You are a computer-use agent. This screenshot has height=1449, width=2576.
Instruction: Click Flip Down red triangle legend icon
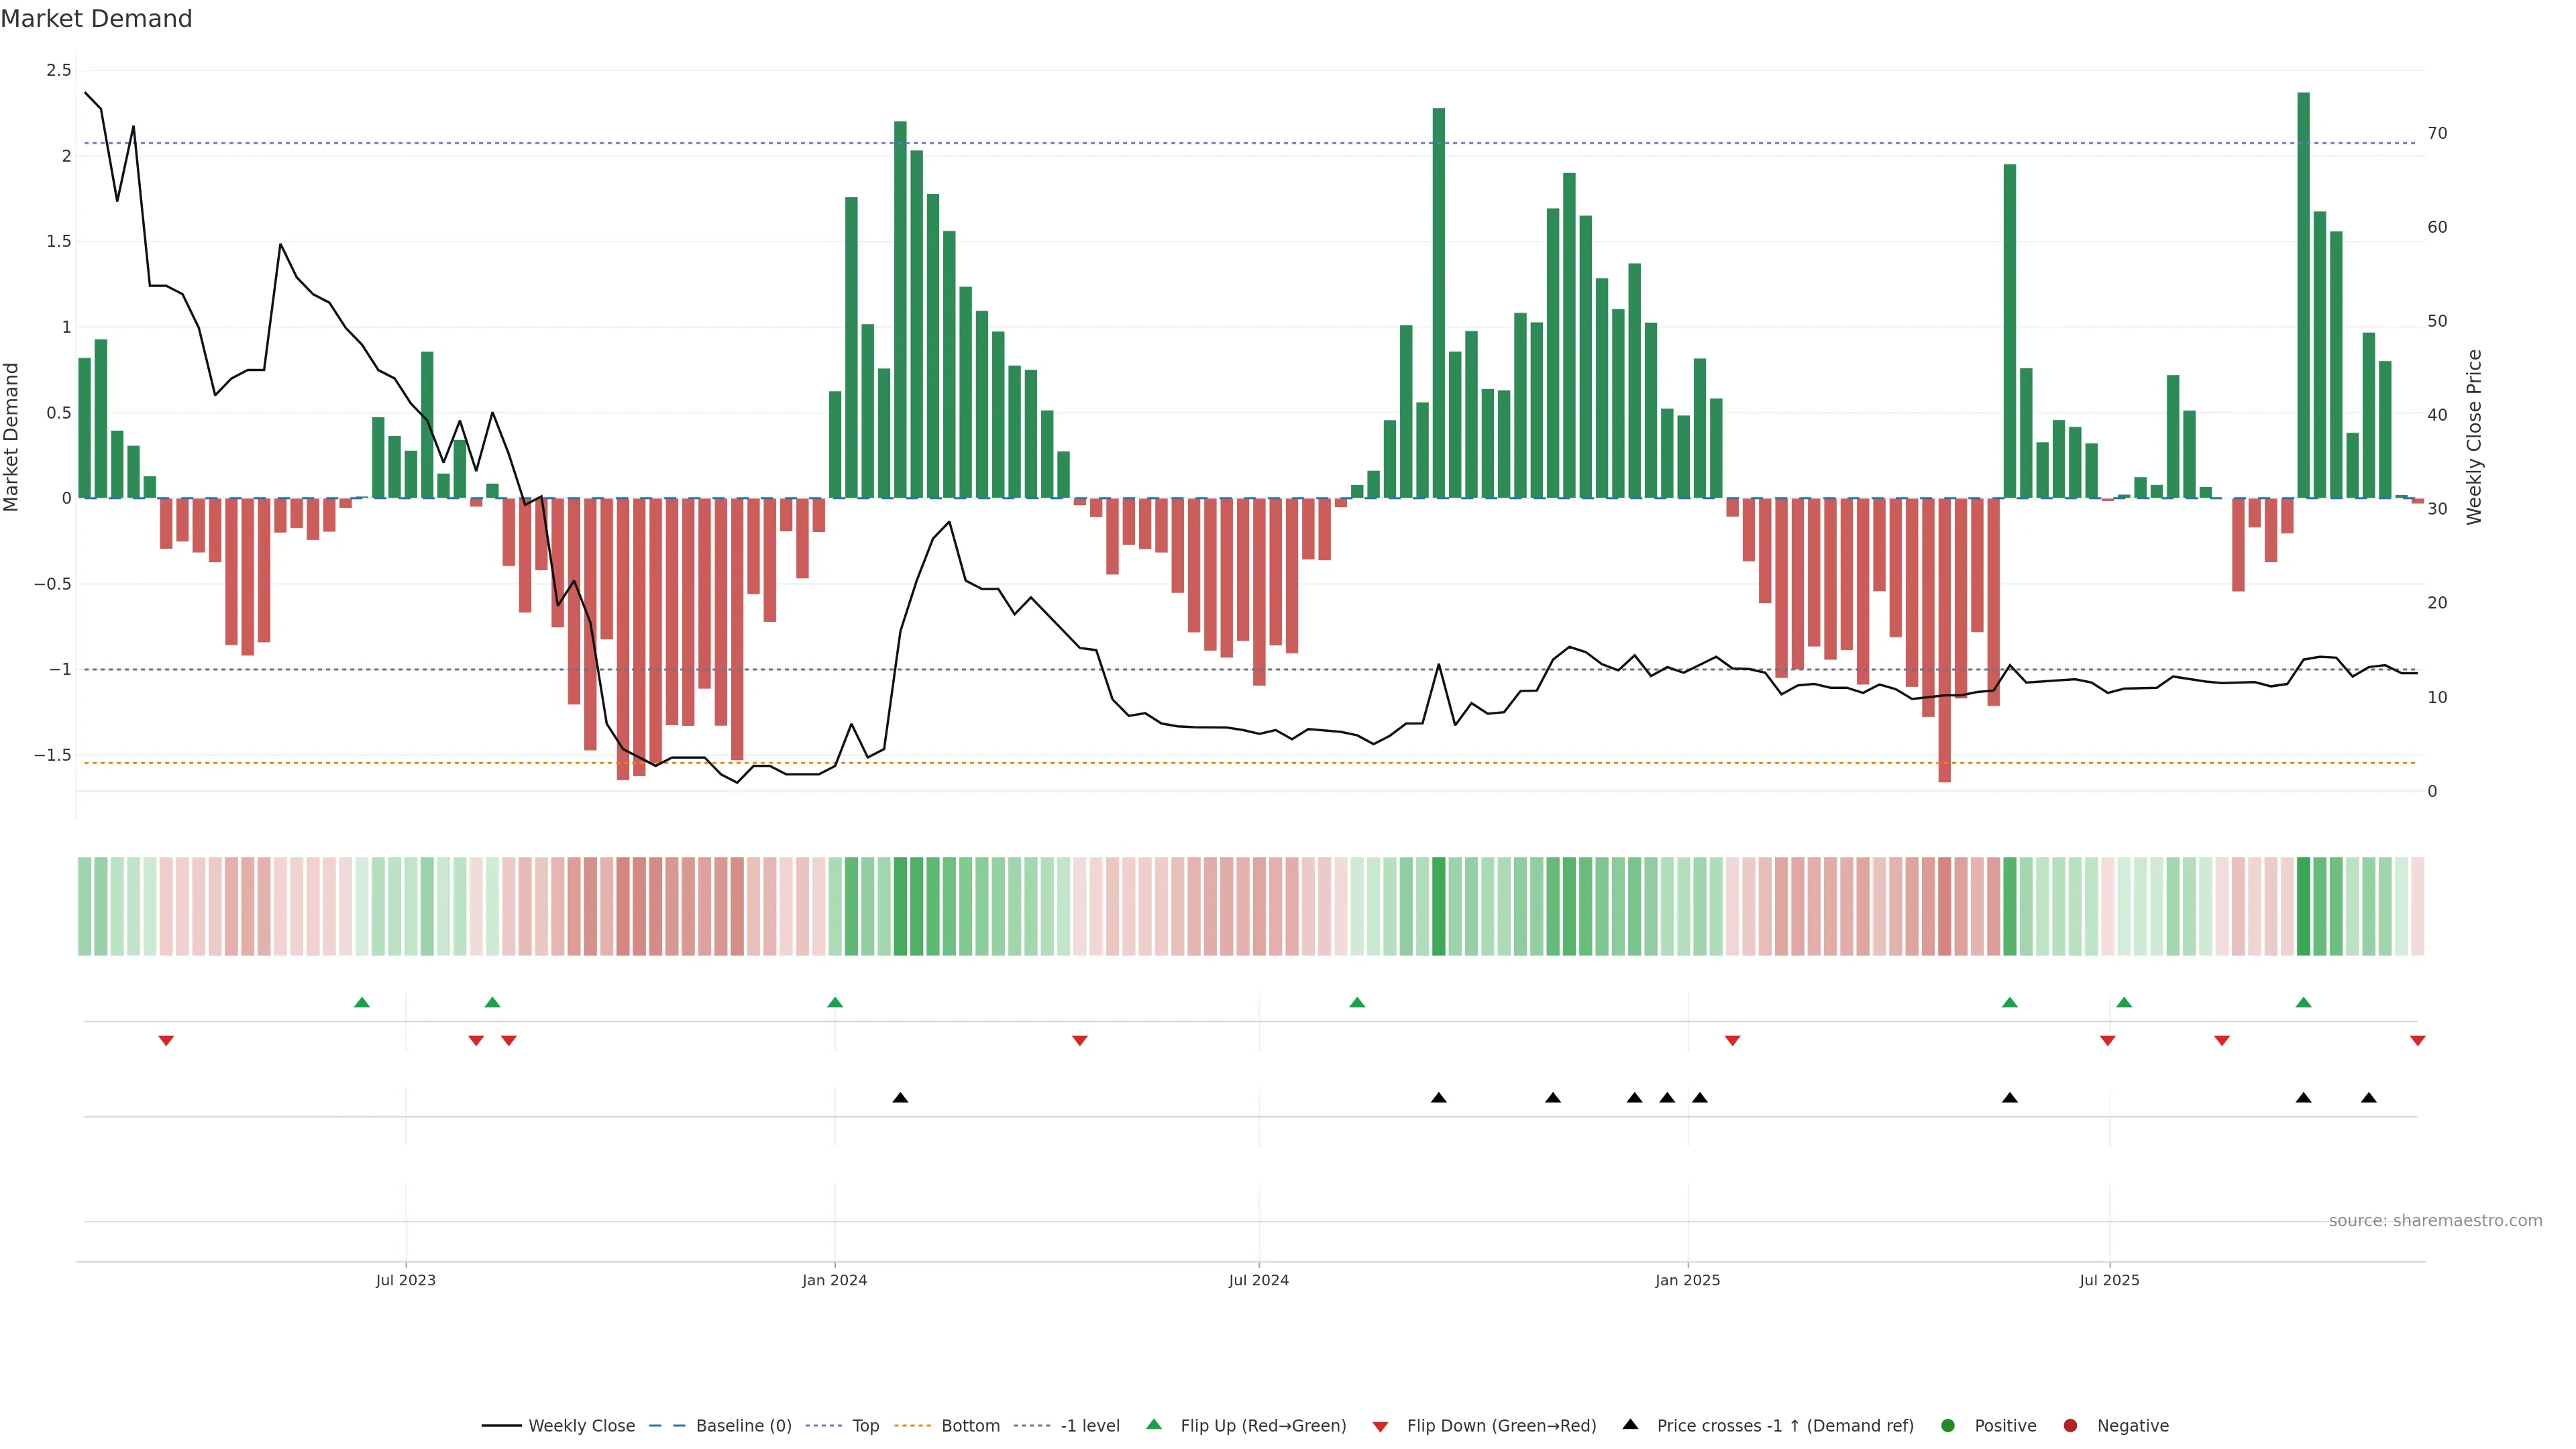[x=1380, y=1427]
